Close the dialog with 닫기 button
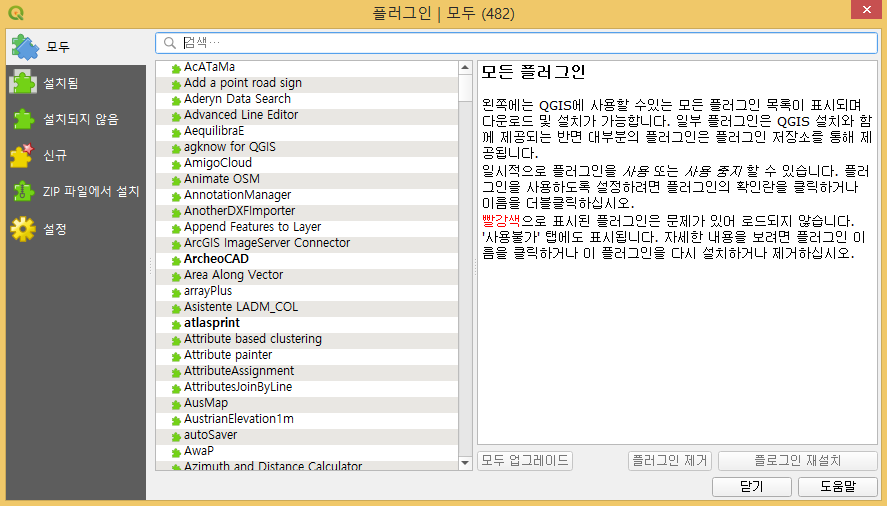The width and height of the screenshot is (887, 506). 752,487
